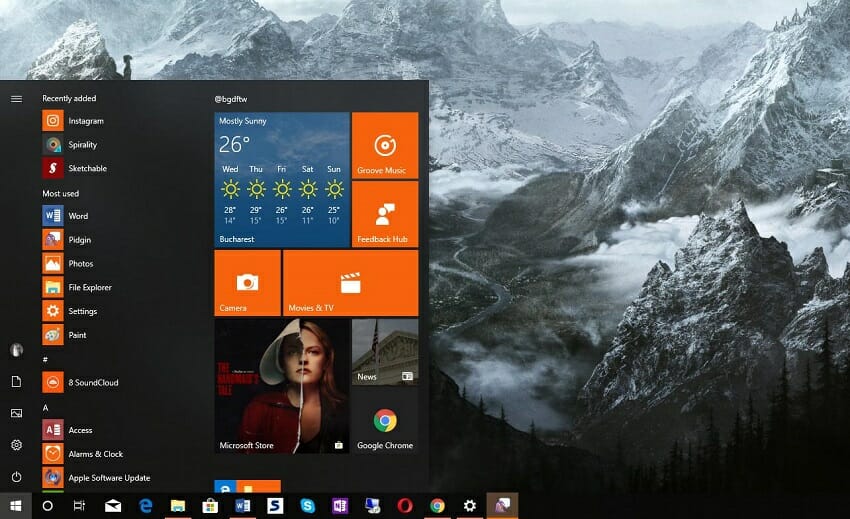Open the Groove Music tile
Viewport: 850px width, 519px height.
pos(385,144)
